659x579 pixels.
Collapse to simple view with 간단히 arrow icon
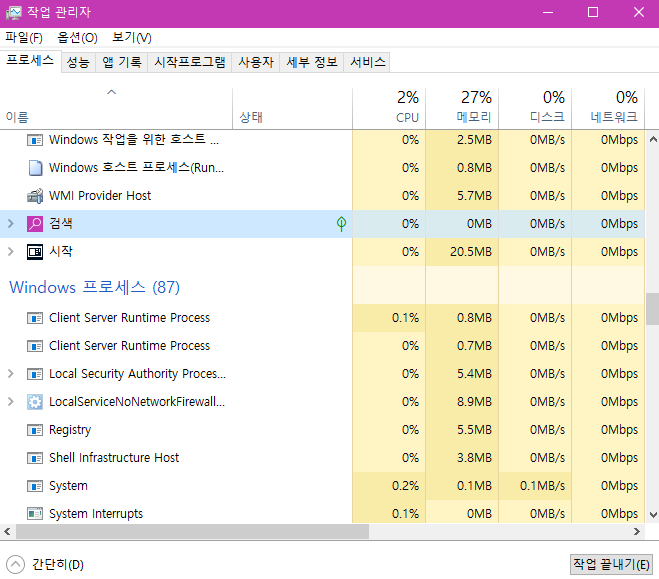click(x=16, y=564)
